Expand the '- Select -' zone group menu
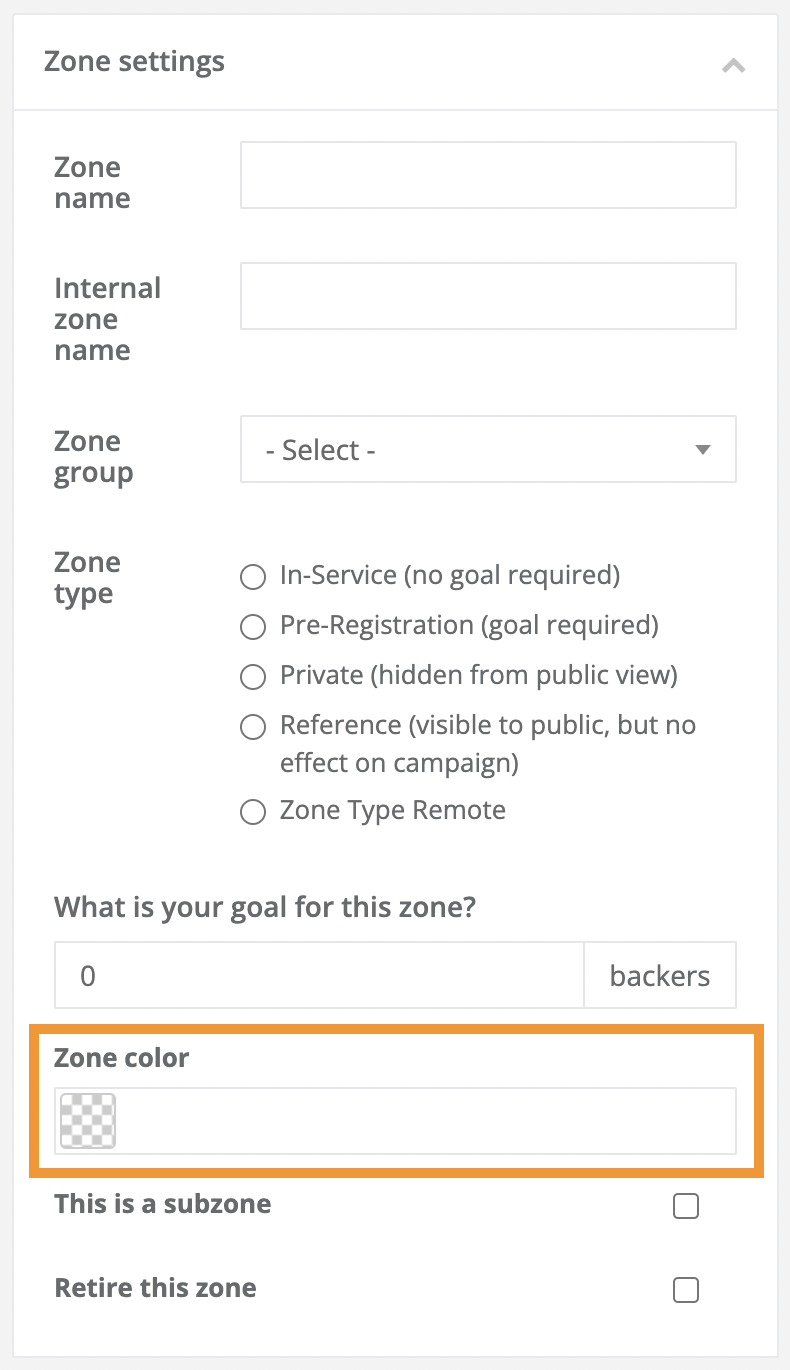The image size is (790, 1370). [488, 450]
